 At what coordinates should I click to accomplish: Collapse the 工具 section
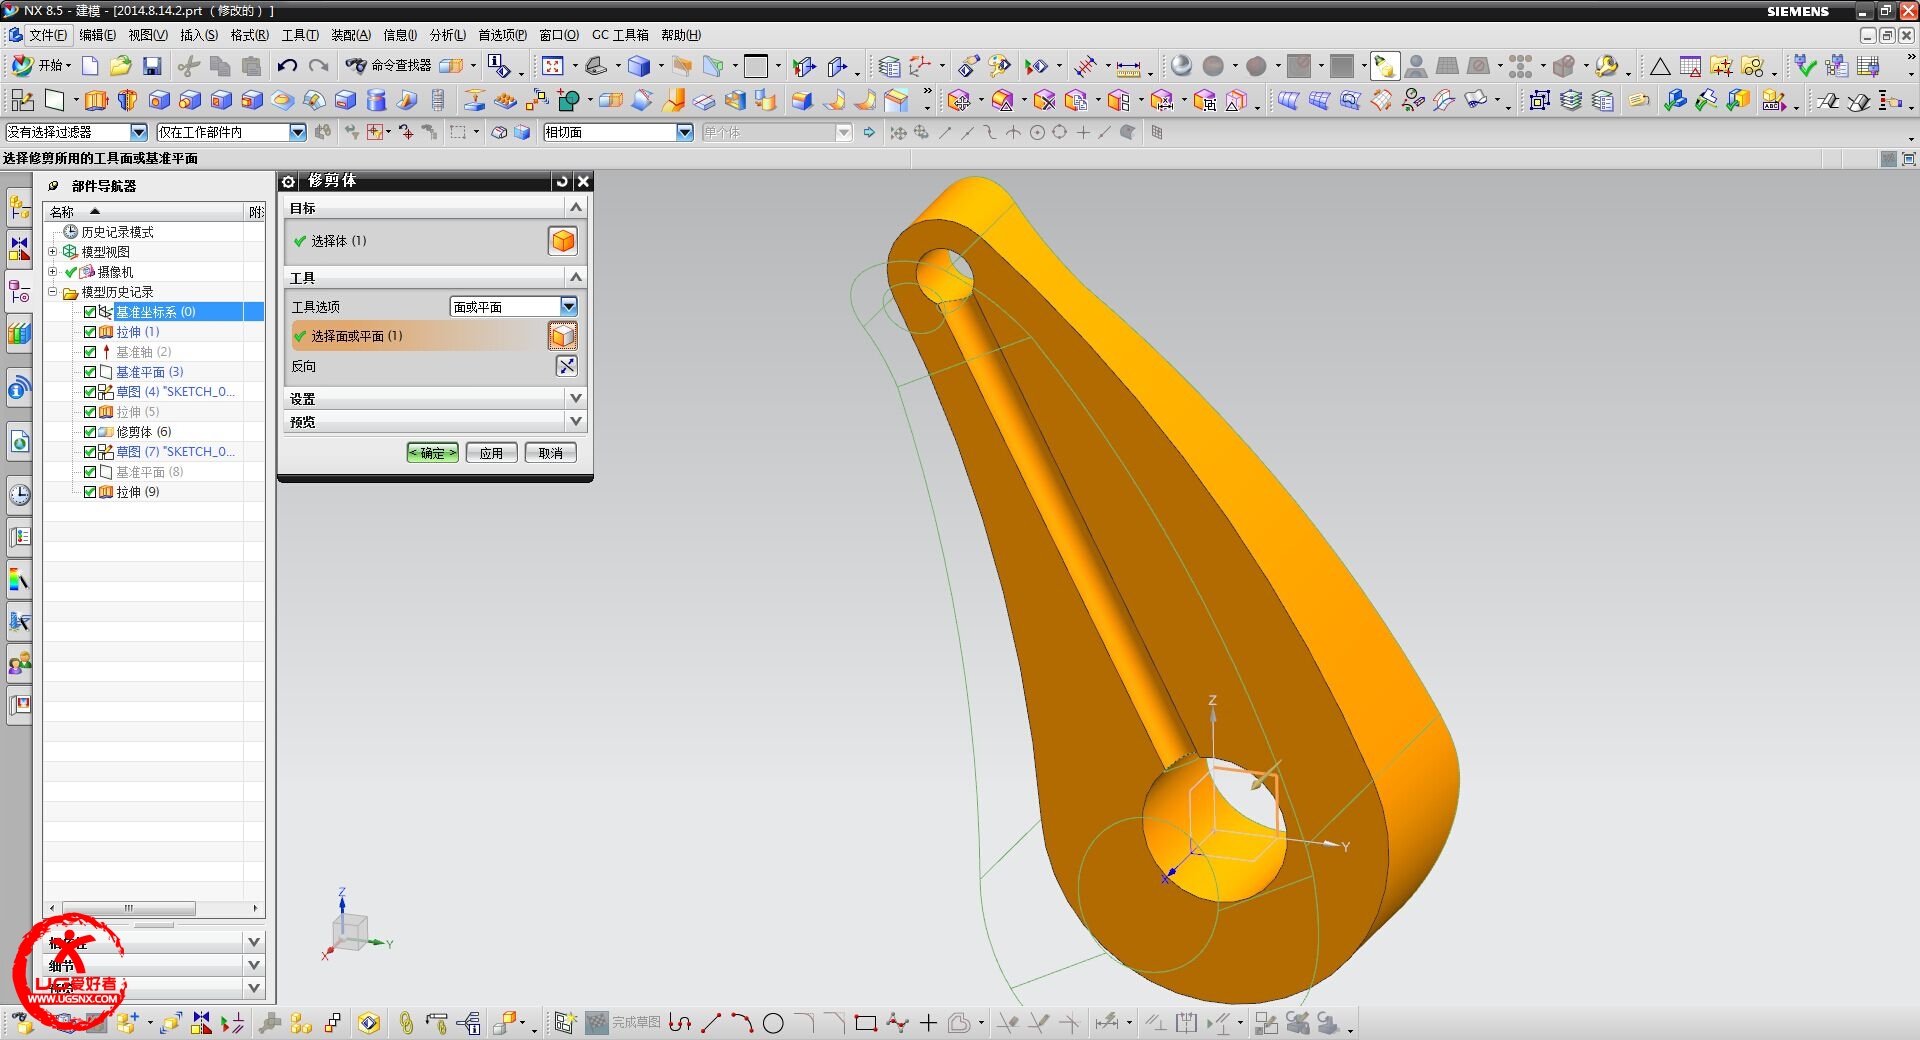click(x=576, y=277)
